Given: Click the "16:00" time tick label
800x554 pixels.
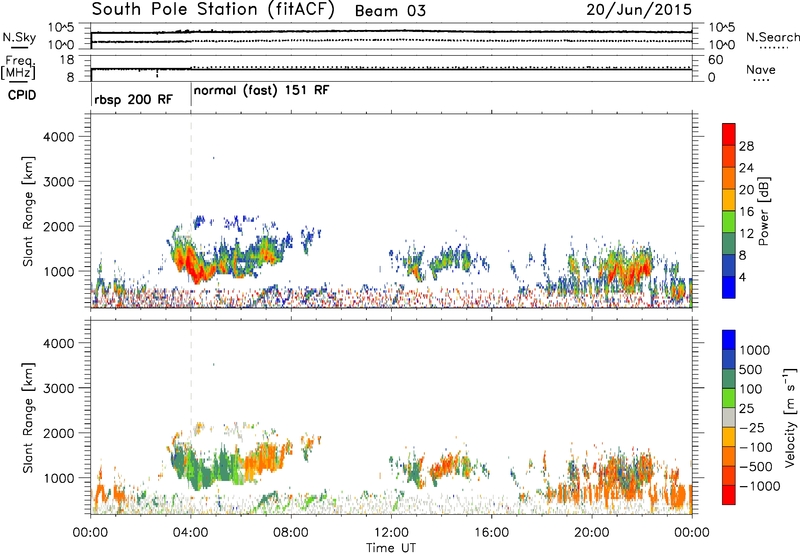Looking at the screenshot, I should (491, 533).
